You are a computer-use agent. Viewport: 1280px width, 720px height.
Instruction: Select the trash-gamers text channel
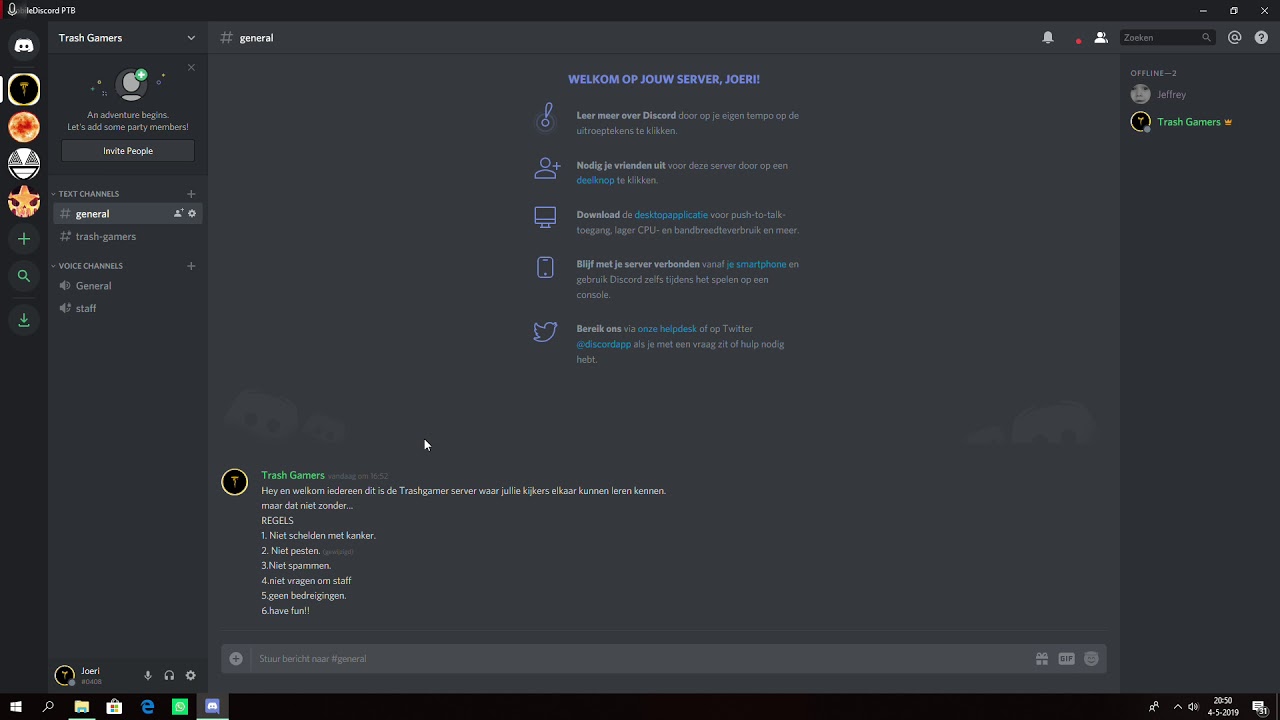[128, 237]
